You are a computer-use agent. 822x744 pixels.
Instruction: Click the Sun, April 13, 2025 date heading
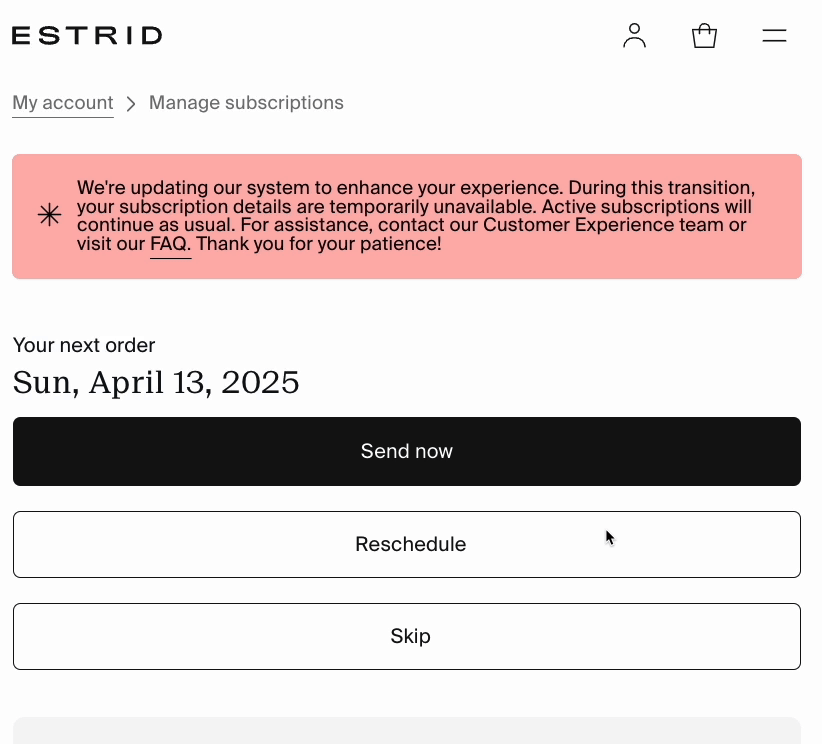click(156, 382)
